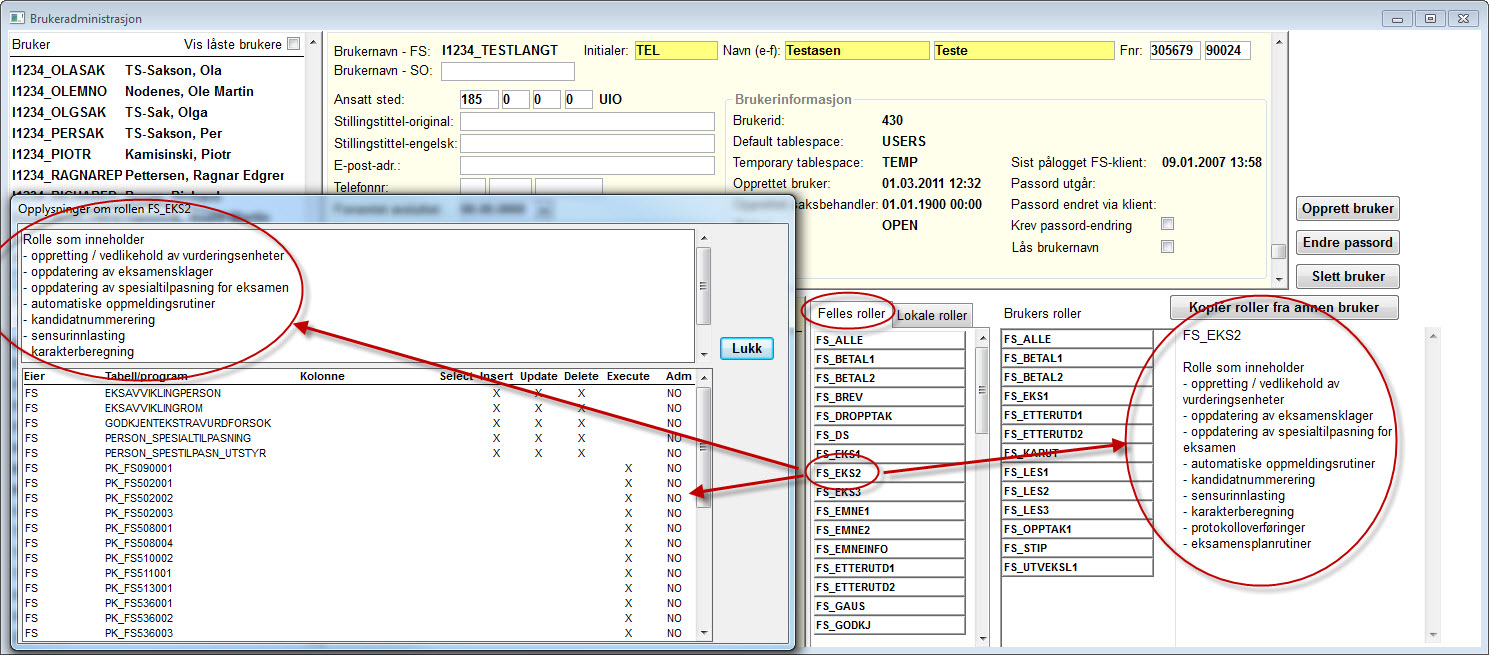Click the Brukeradministrasjon title bar app icon
This screenshot has width=1489, height=655.
17,18
